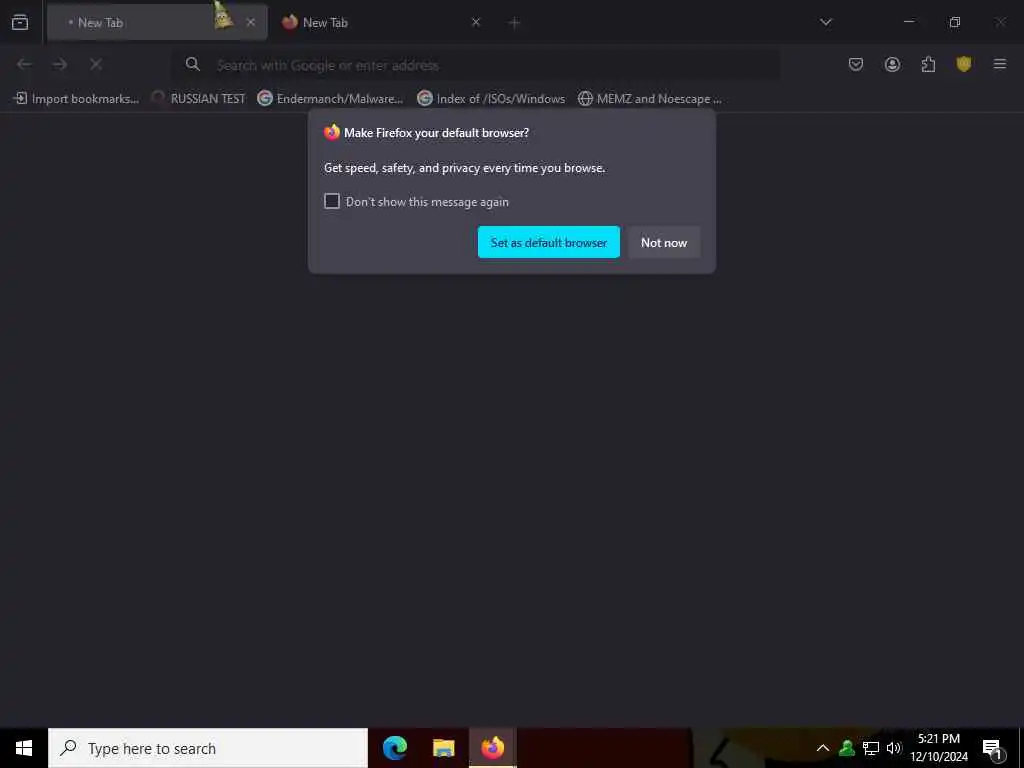1024x768 pixels.
Task: Open the volume control
Action: 893,748
